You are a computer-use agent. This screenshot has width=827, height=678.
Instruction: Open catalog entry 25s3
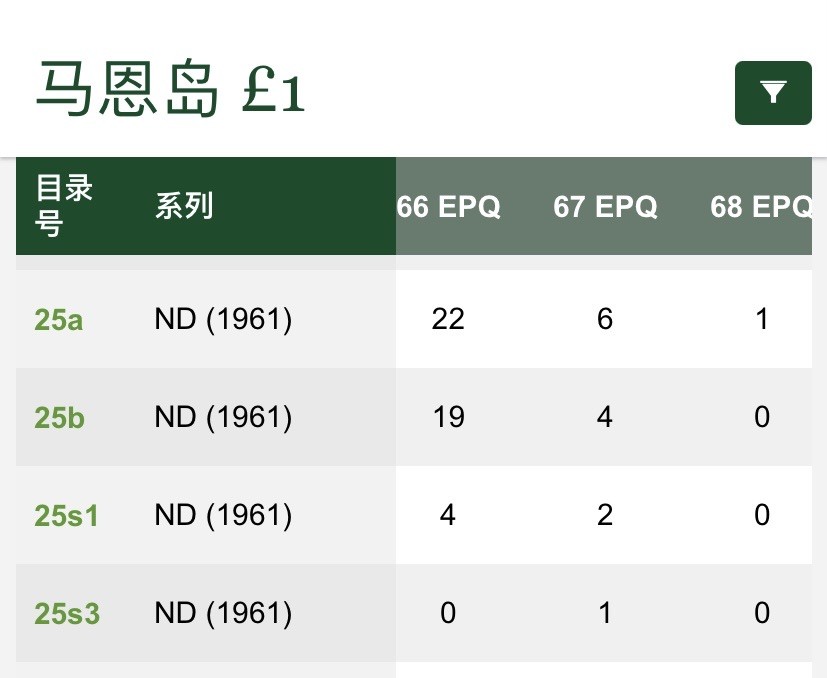pyautogui.click(x=66, y=613)
